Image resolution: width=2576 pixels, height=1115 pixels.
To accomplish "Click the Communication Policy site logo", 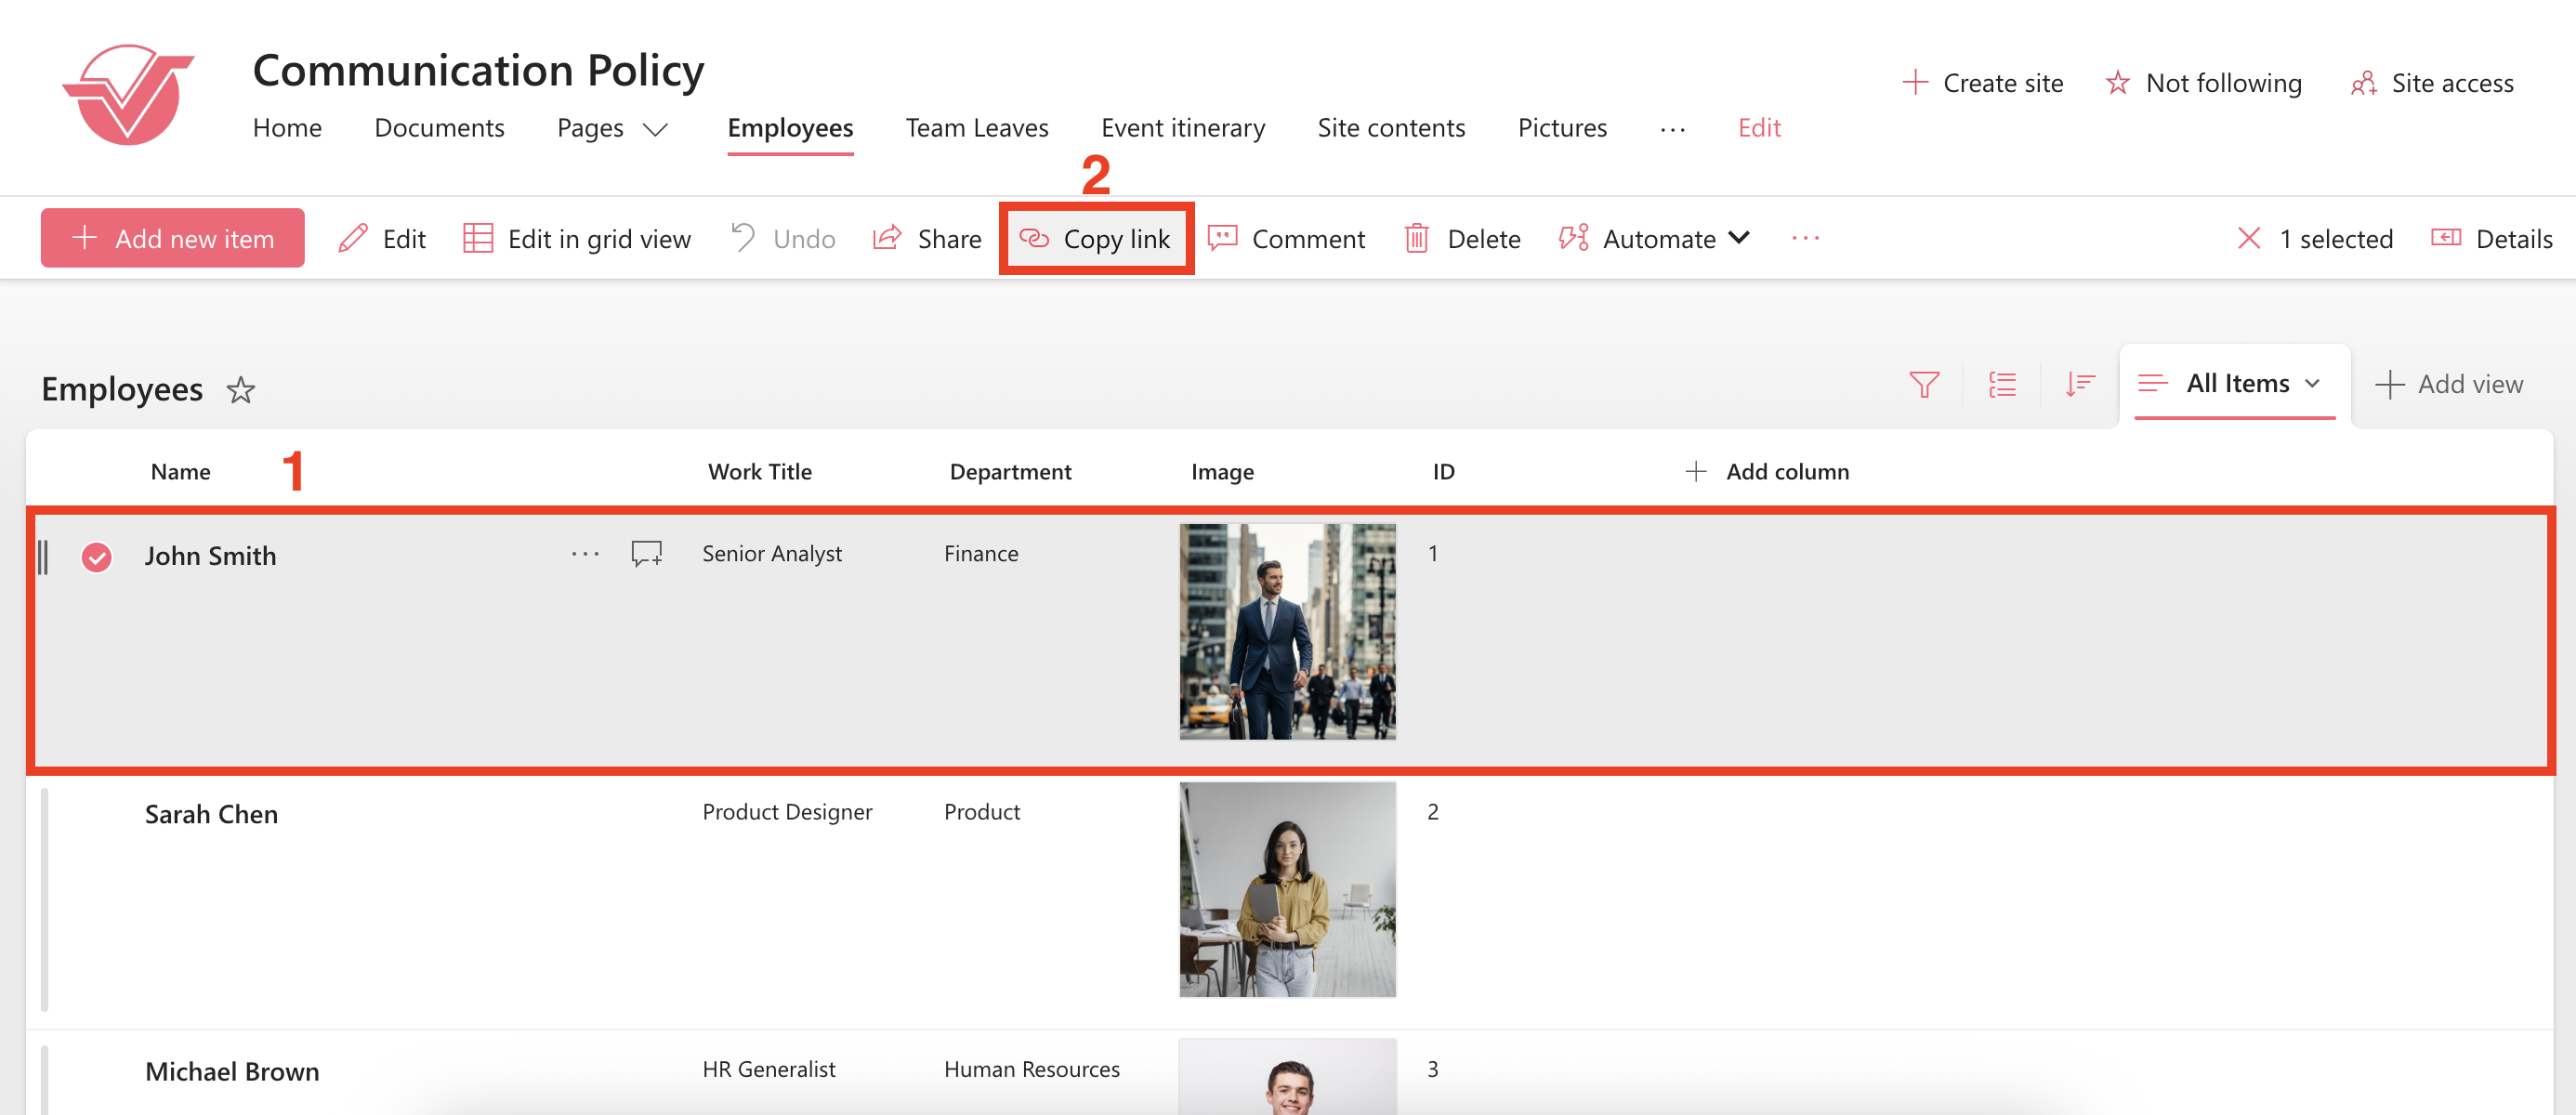I will tap(128, 95).
